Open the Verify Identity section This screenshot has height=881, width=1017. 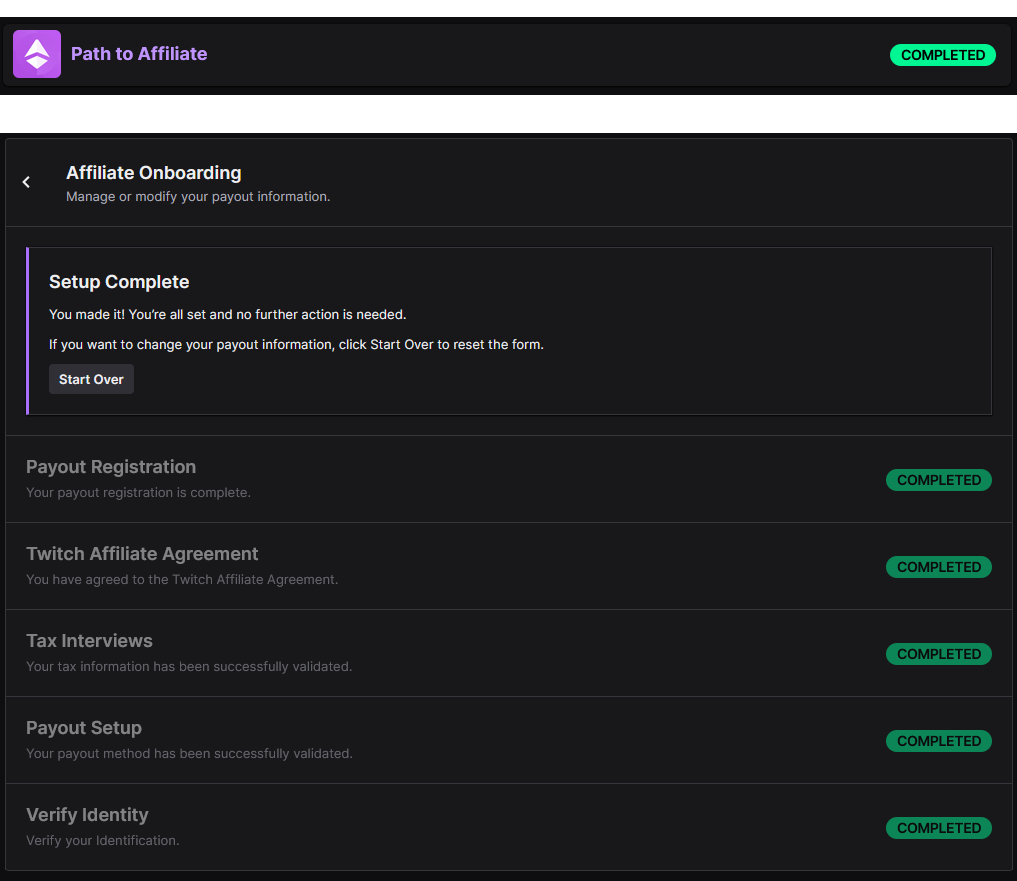coord(87,815)
